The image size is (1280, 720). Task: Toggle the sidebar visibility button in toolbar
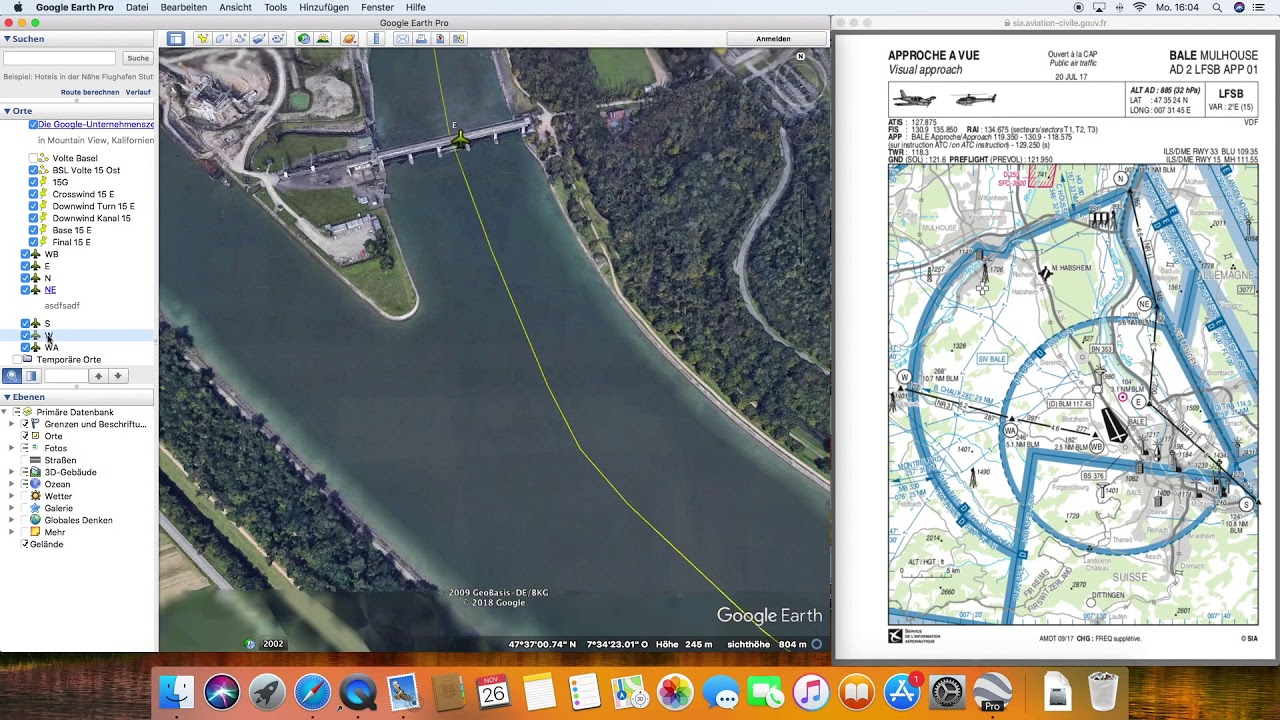click(176, 39)
